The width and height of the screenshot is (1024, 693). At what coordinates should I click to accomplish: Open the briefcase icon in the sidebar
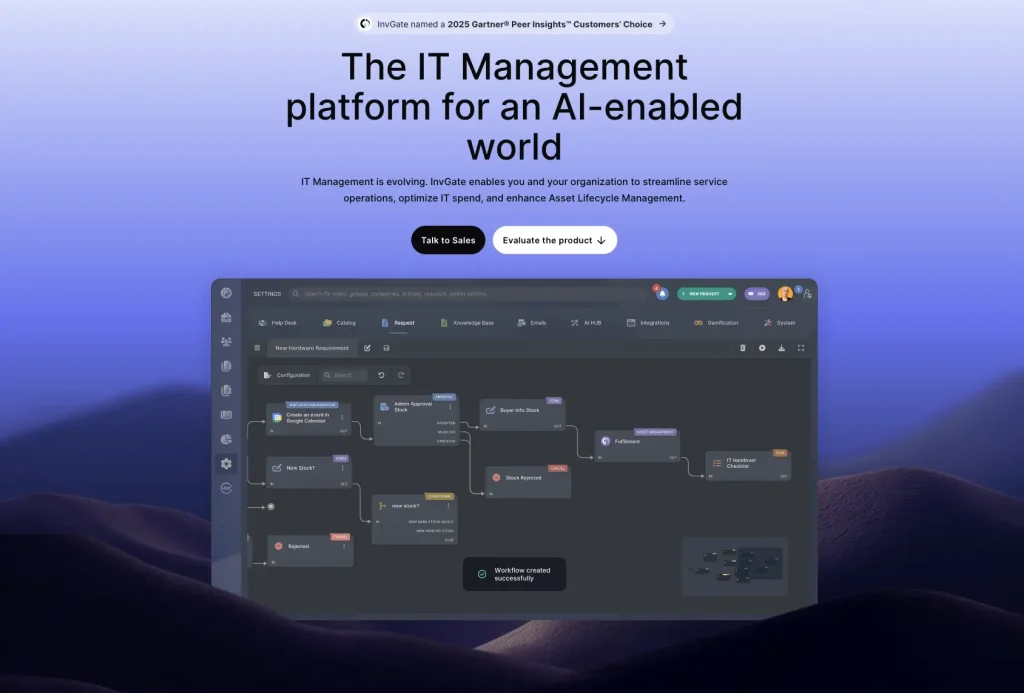coord(226,317)
